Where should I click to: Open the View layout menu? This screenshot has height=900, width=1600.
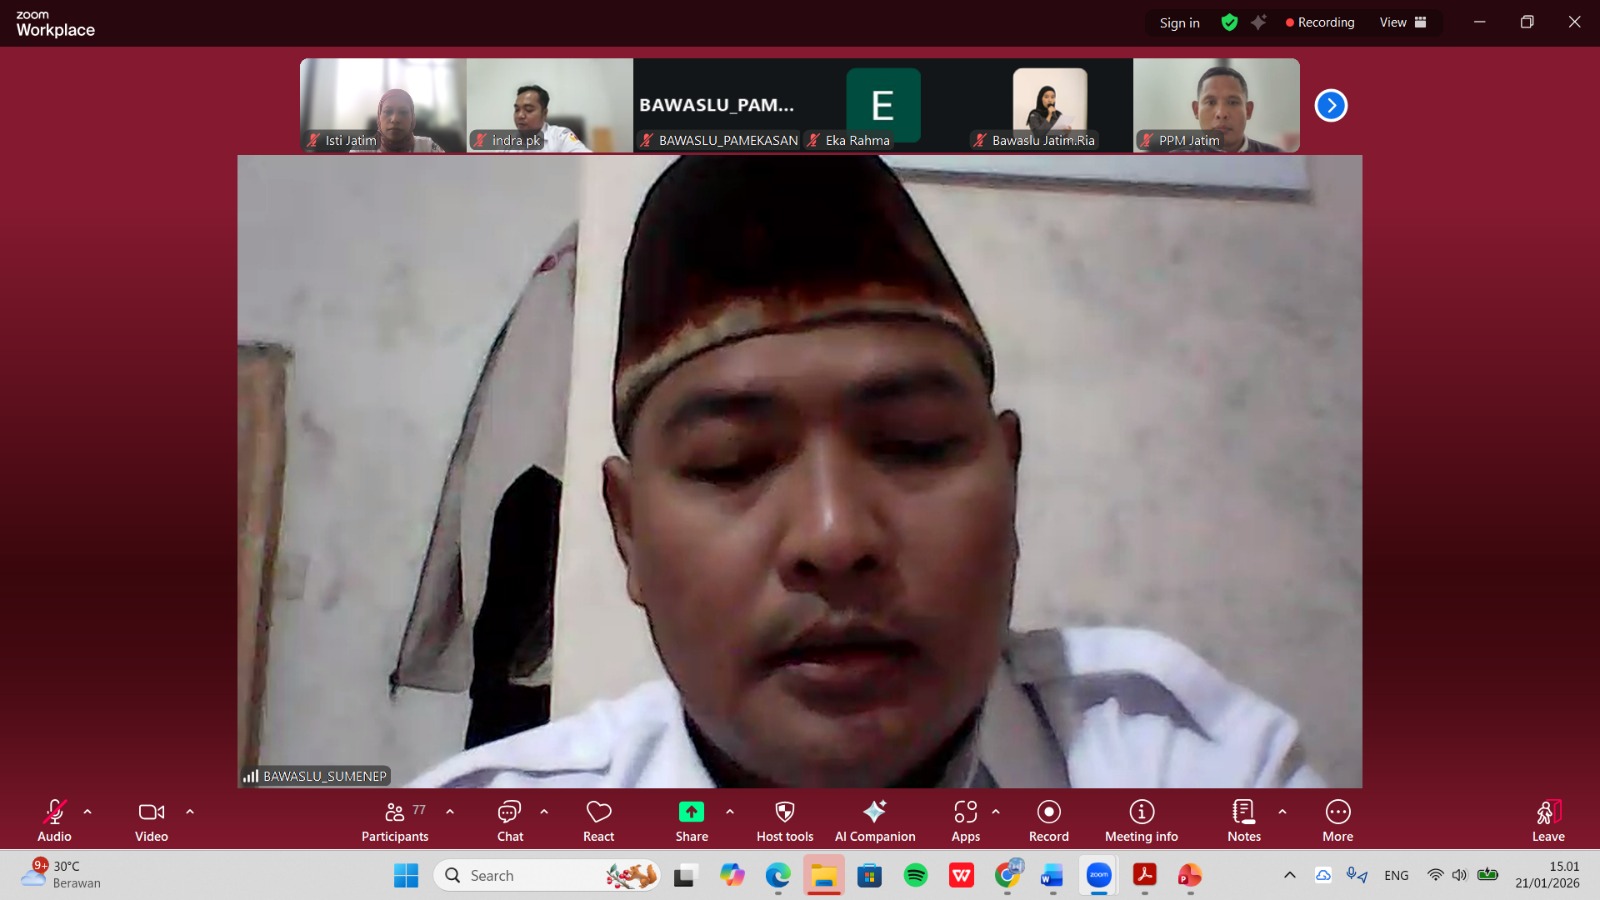point(1402,22)
